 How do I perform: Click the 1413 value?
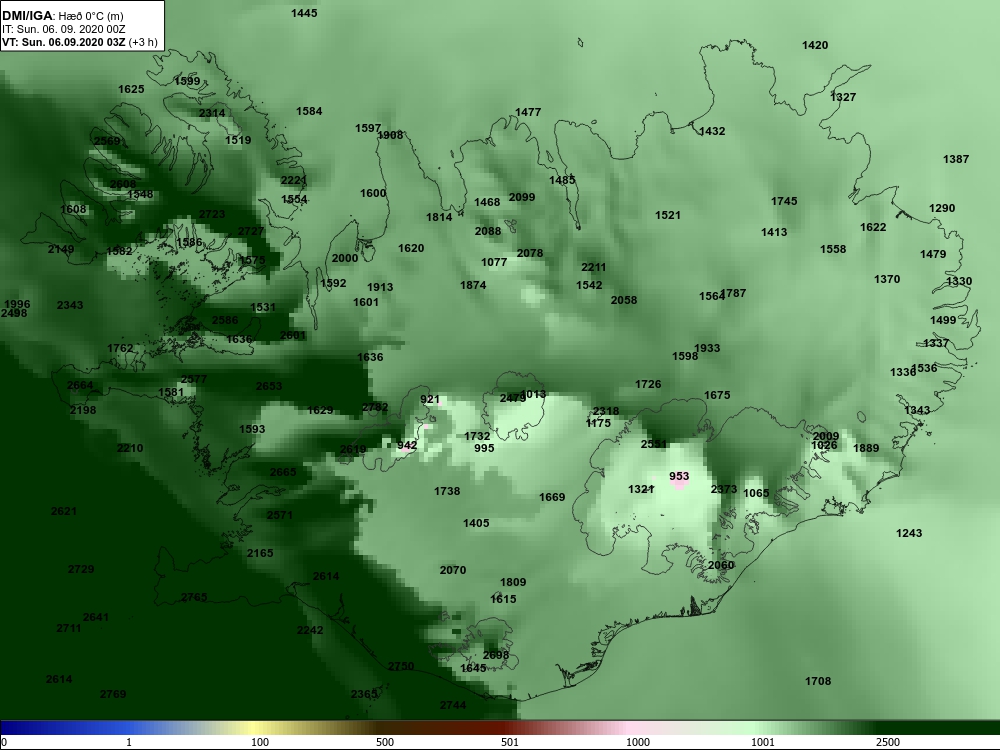coord(774,232)
